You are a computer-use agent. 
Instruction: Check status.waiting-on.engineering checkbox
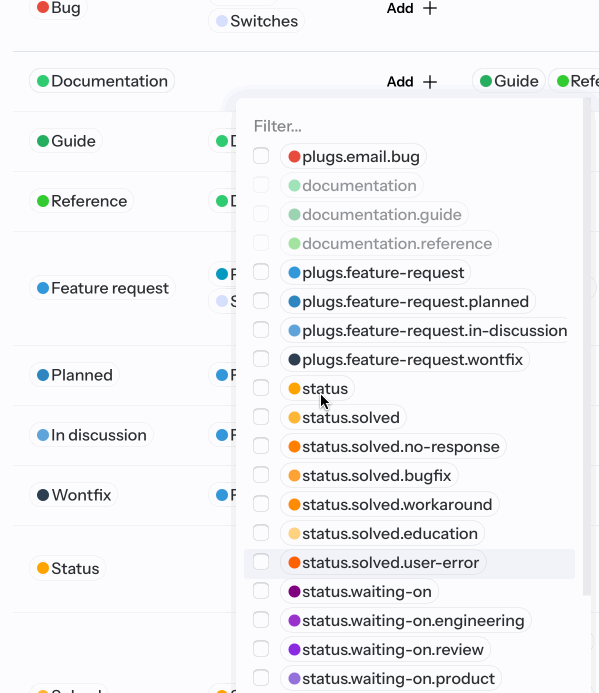[x=261, y=620]
